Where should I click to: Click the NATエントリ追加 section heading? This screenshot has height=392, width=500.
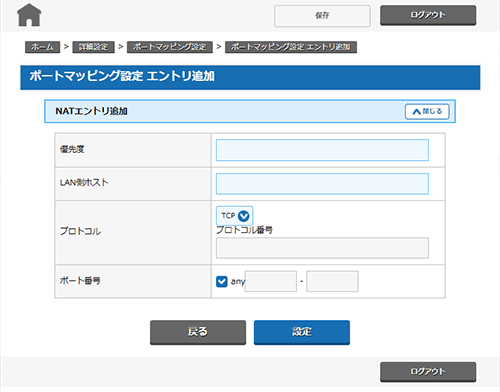[91, 111]
